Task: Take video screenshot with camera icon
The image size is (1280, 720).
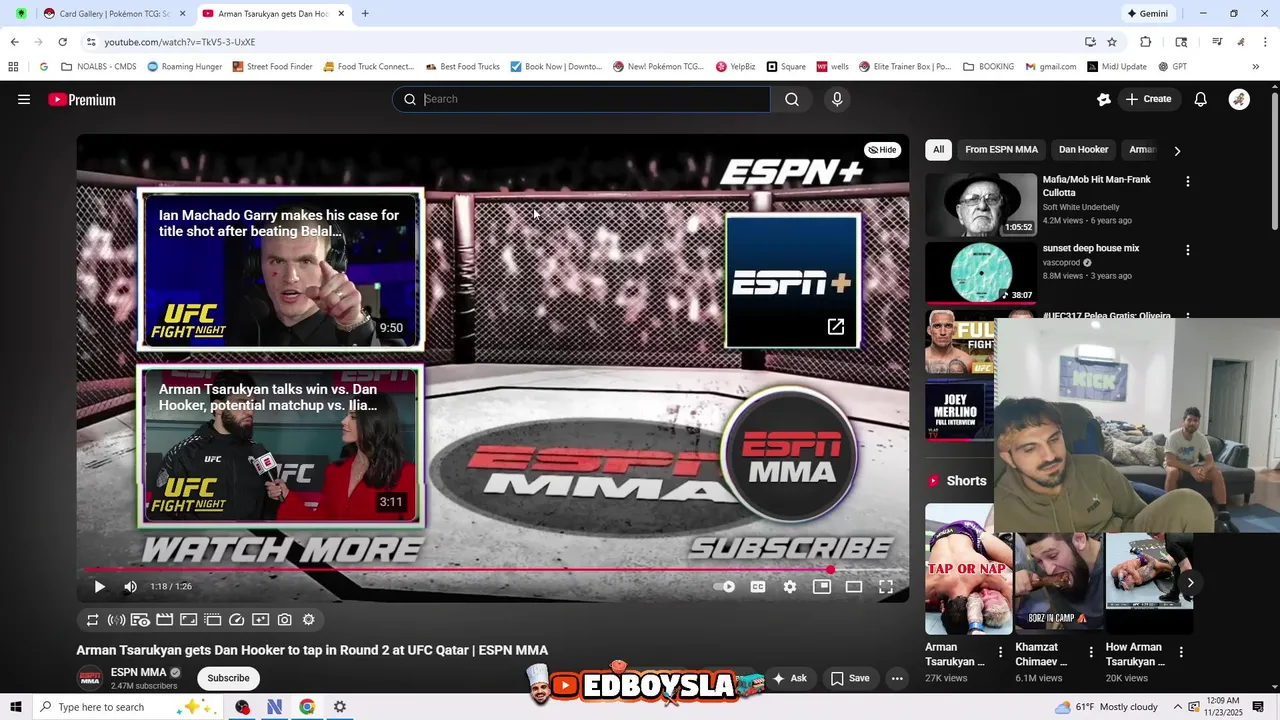Action: (285, 620)
